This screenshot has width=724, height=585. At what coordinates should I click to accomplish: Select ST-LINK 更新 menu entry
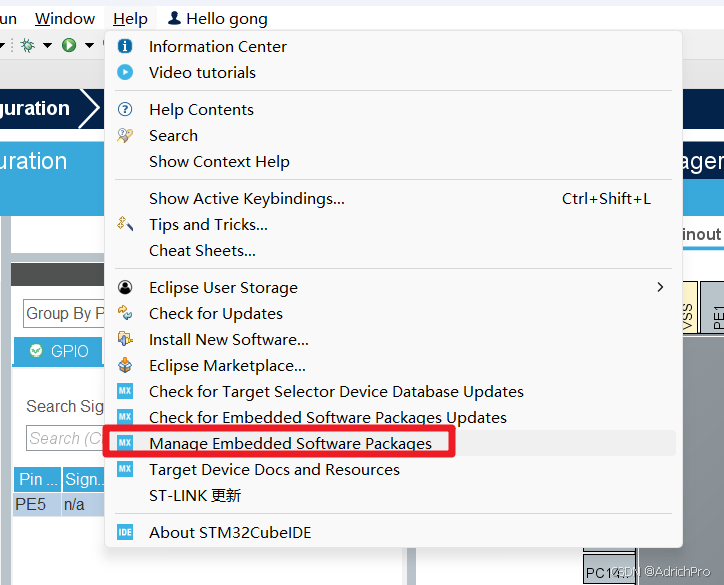[394, 495]
